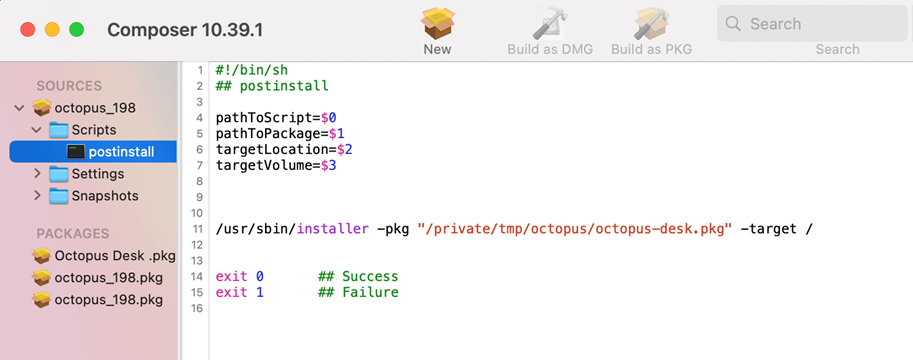Focus the Search field in the toolbar
This screenshot has width=913, height=360.
812,24
